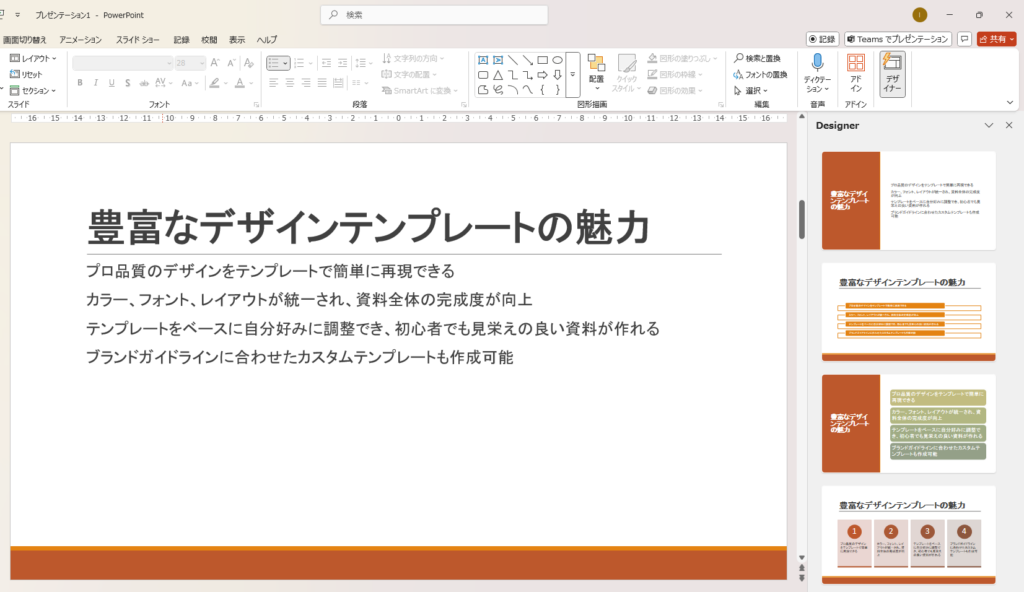Switch to the Slide Show (スライド ショー) tab
Viewport: 1024px width, 592px height.
pos(137,39)
